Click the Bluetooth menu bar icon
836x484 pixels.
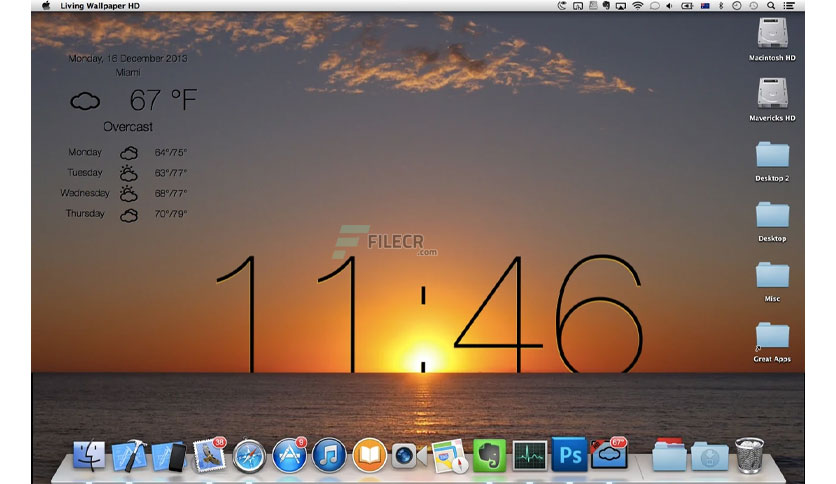pos(721,6)
